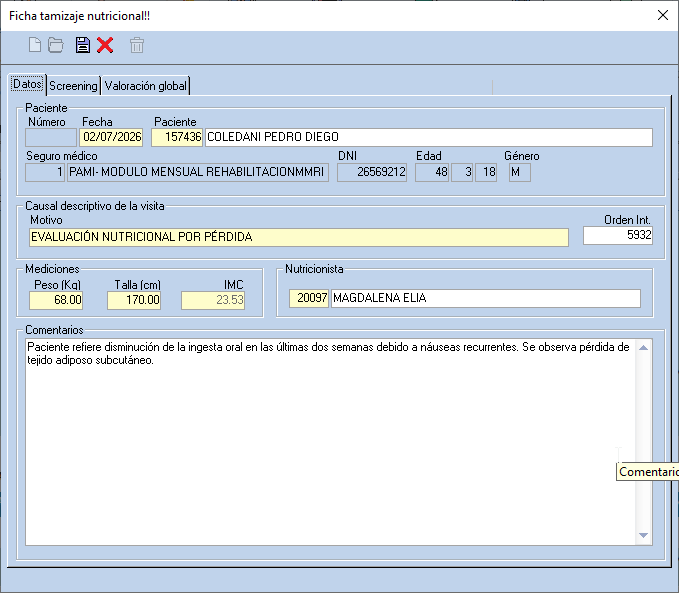The width and height of the screenshot is (679, 593).
Task: Delete record with the trash can icon
Action: pyautogui.click(x=137, y=45)
